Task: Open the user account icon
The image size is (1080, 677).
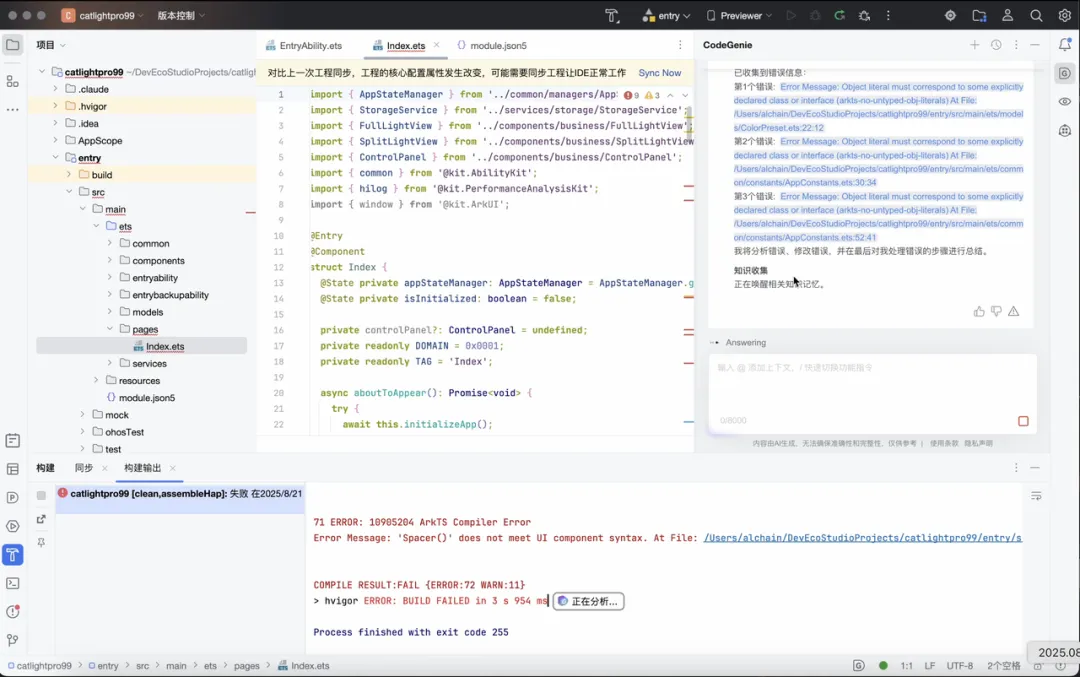Action: tap(1008, 16)
